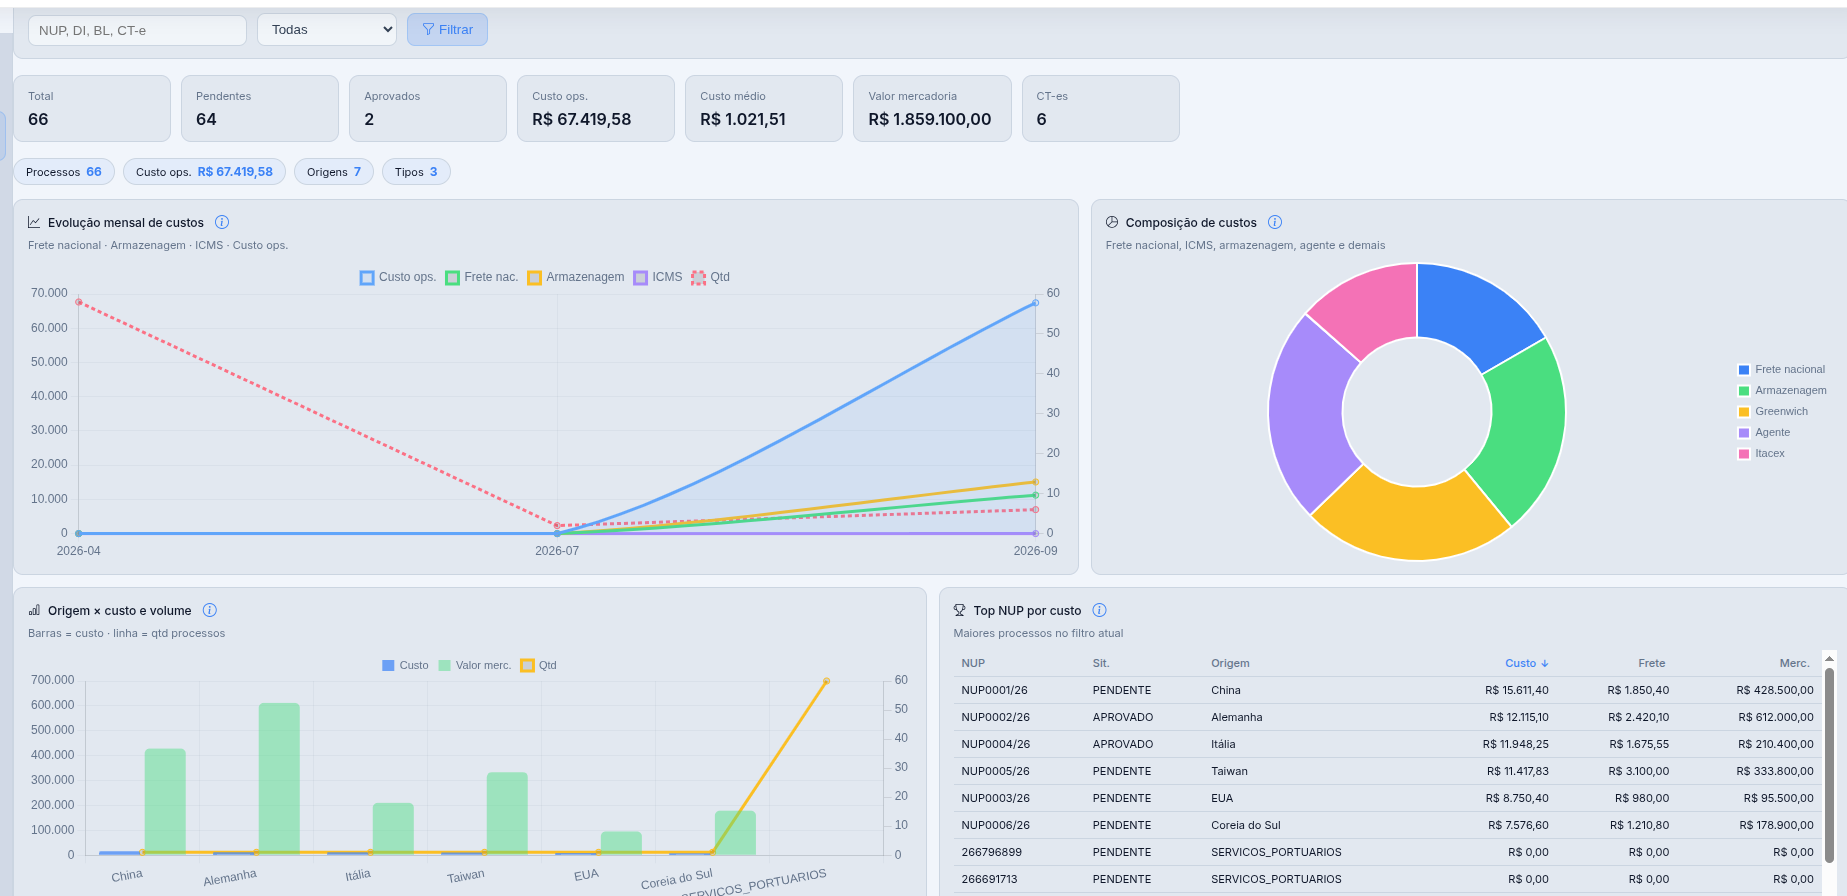Click the Merc. column header

click(x=1795, y=663)
